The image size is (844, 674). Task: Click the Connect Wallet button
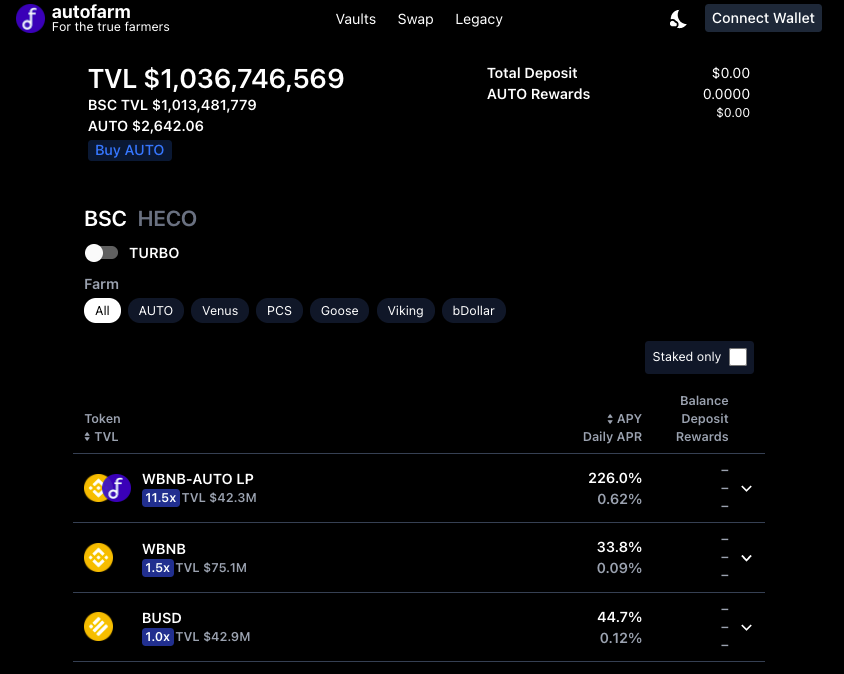coord(763,18)
